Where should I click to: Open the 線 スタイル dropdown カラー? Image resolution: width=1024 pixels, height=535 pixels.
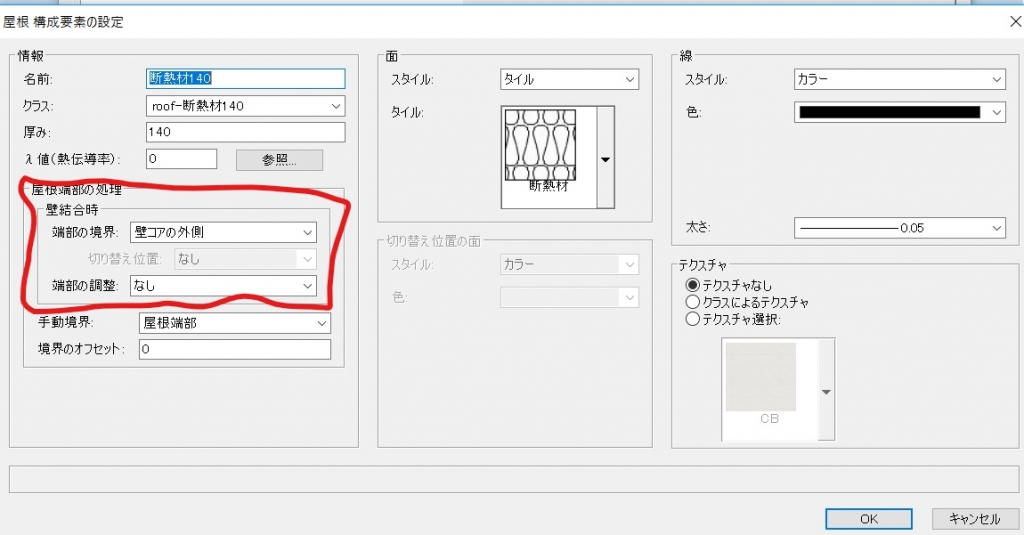899,79
